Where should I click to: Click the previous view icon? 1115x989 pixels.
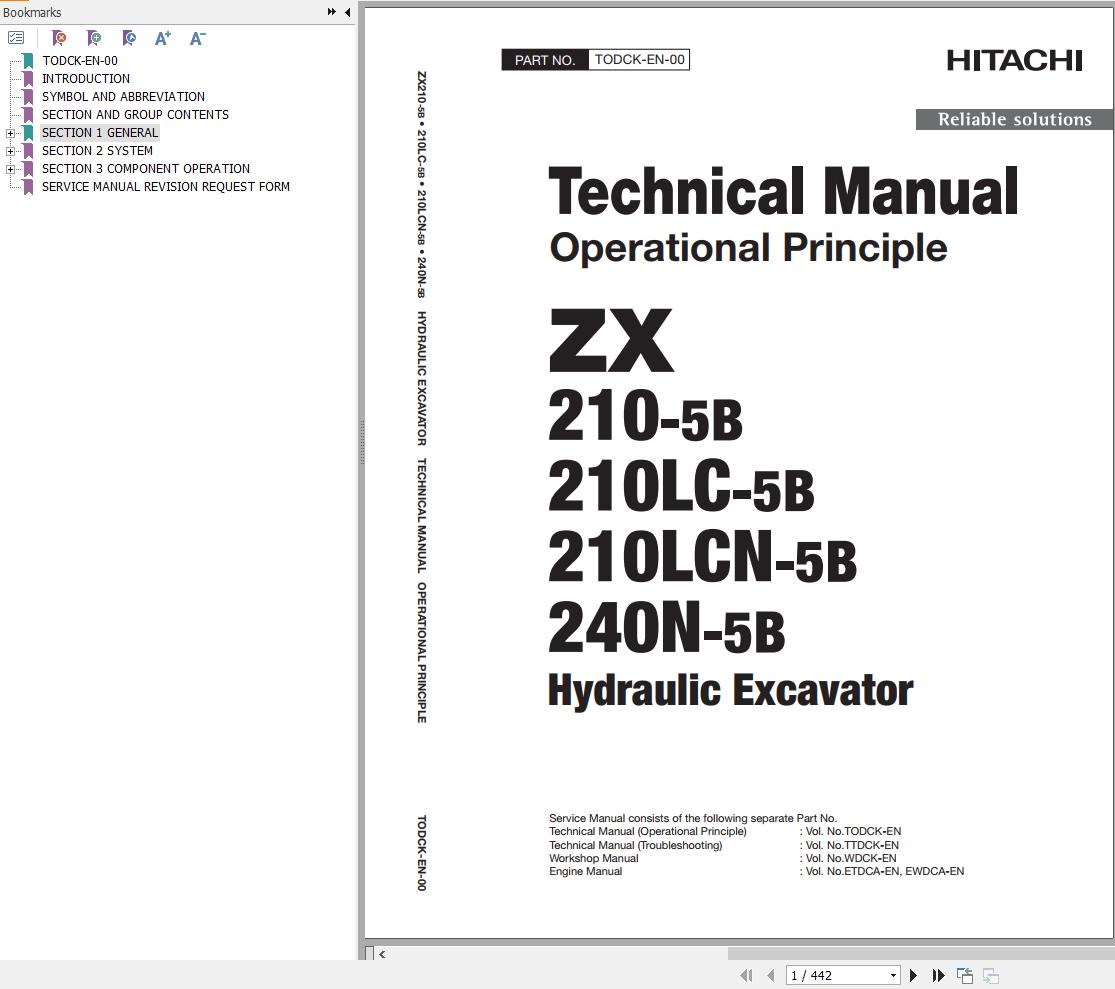pyautogui.click(x=965, y=975)
